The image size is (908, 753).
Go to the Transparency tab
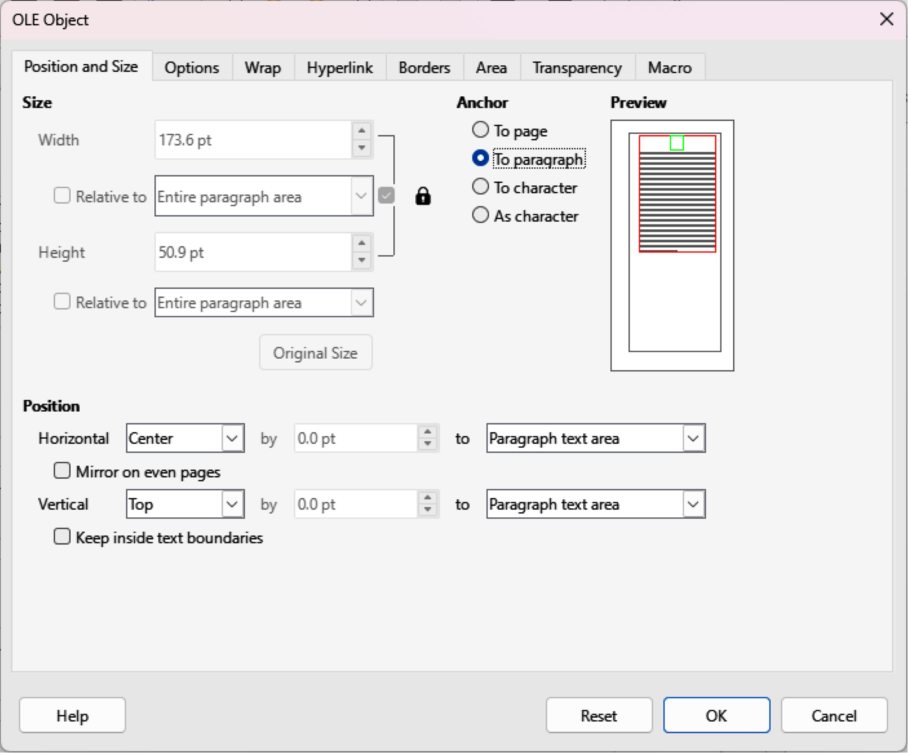pos(577,68)
